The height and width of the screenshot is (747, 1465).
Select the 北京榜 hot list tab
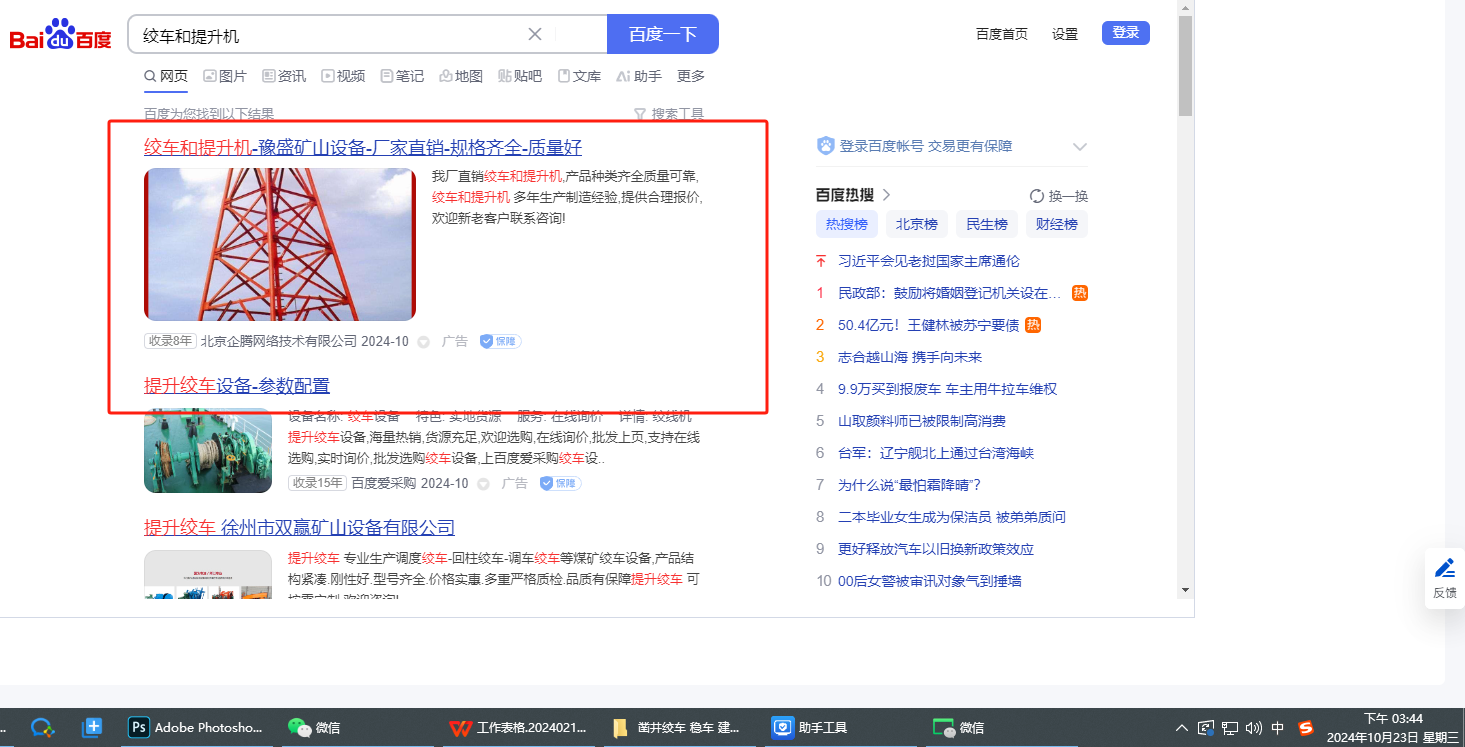point(916,224)
